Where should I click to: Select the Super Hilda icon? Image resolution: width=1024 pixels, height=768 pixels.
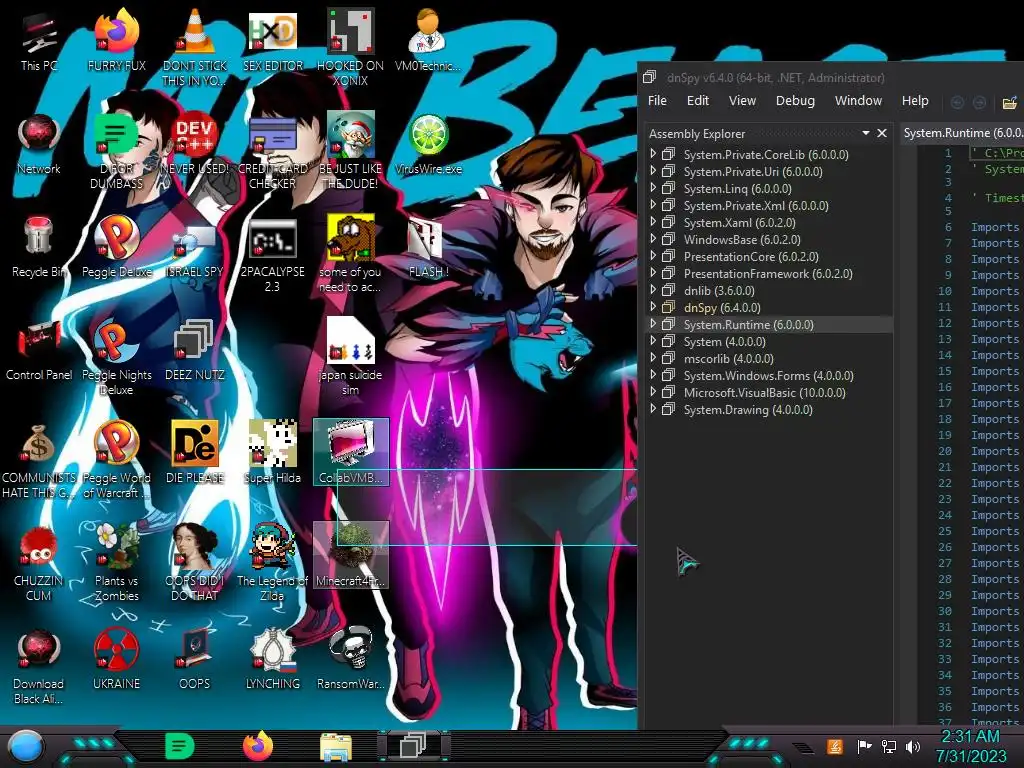coord(273,453)
